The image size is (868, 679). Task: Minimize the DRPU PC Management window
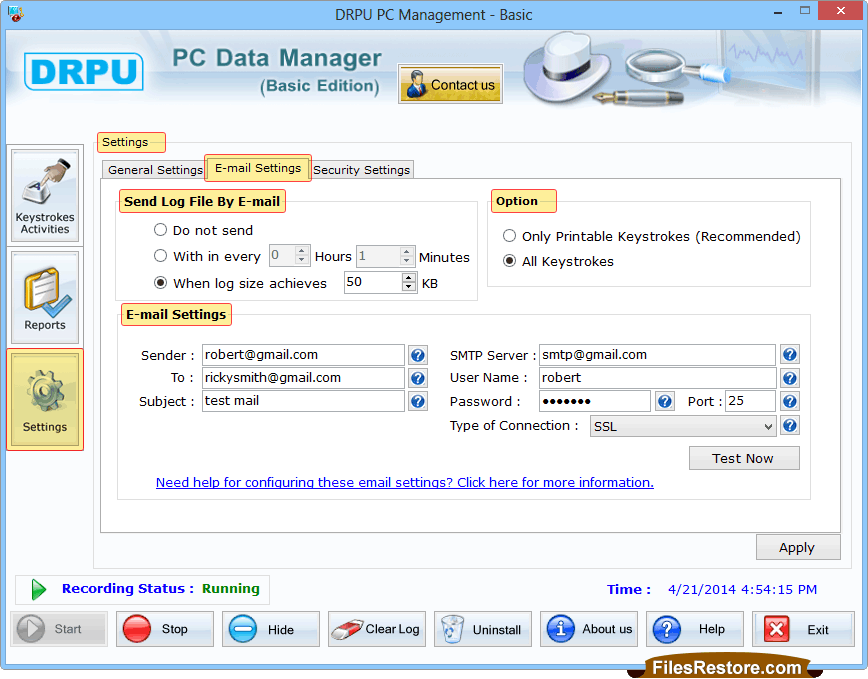(x=778, y=12)
